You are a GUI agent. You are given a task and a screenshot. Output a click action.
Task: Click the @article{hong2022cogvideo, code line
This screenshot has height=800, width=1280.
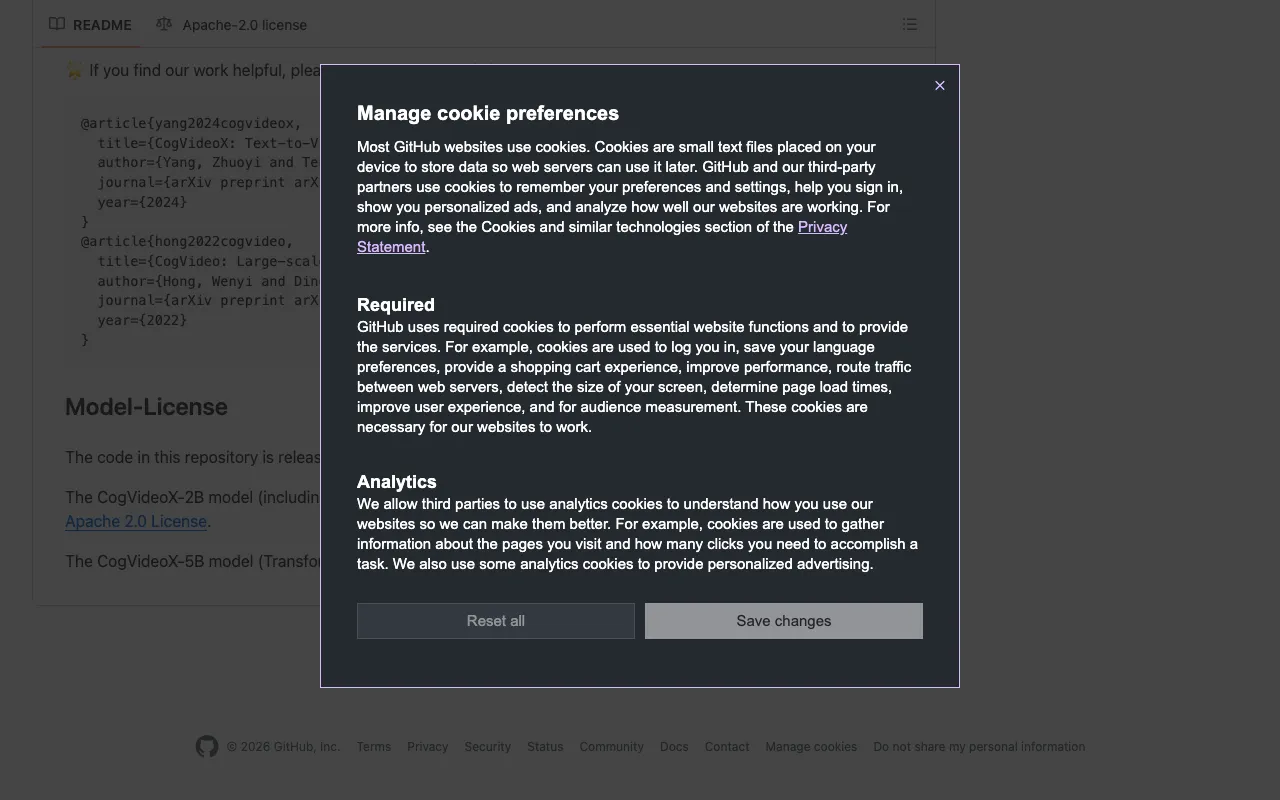pyautogui.click(x=187, y=241)
